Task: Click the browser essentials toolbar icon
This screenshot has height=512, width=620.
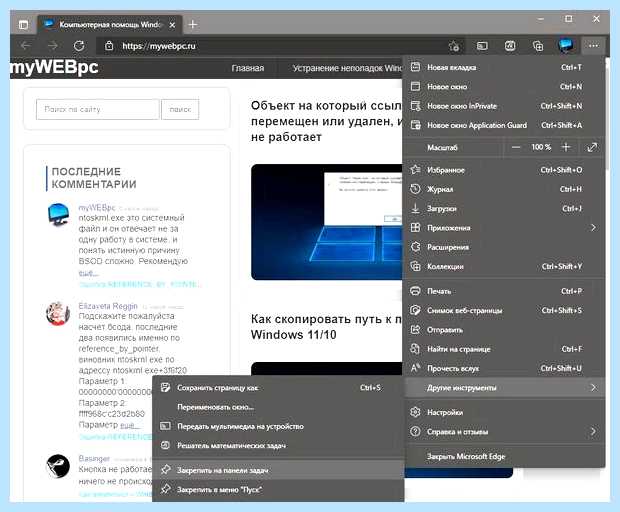Action: point(510,46)
